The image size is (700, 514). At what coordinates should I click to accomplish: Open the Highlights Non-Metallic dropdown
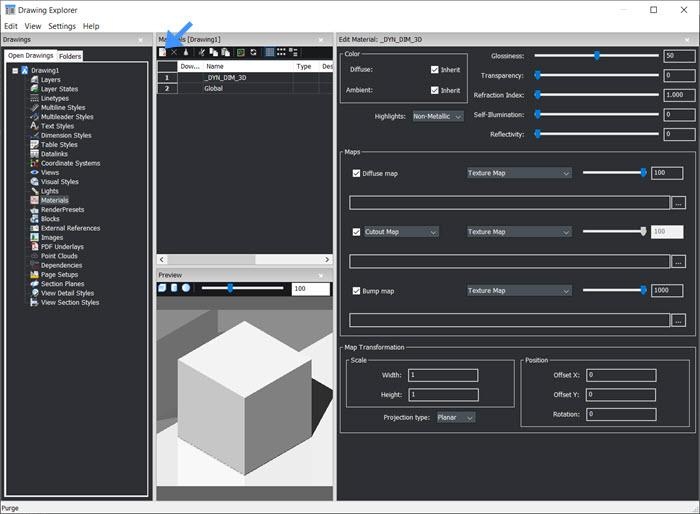[438, 116]
